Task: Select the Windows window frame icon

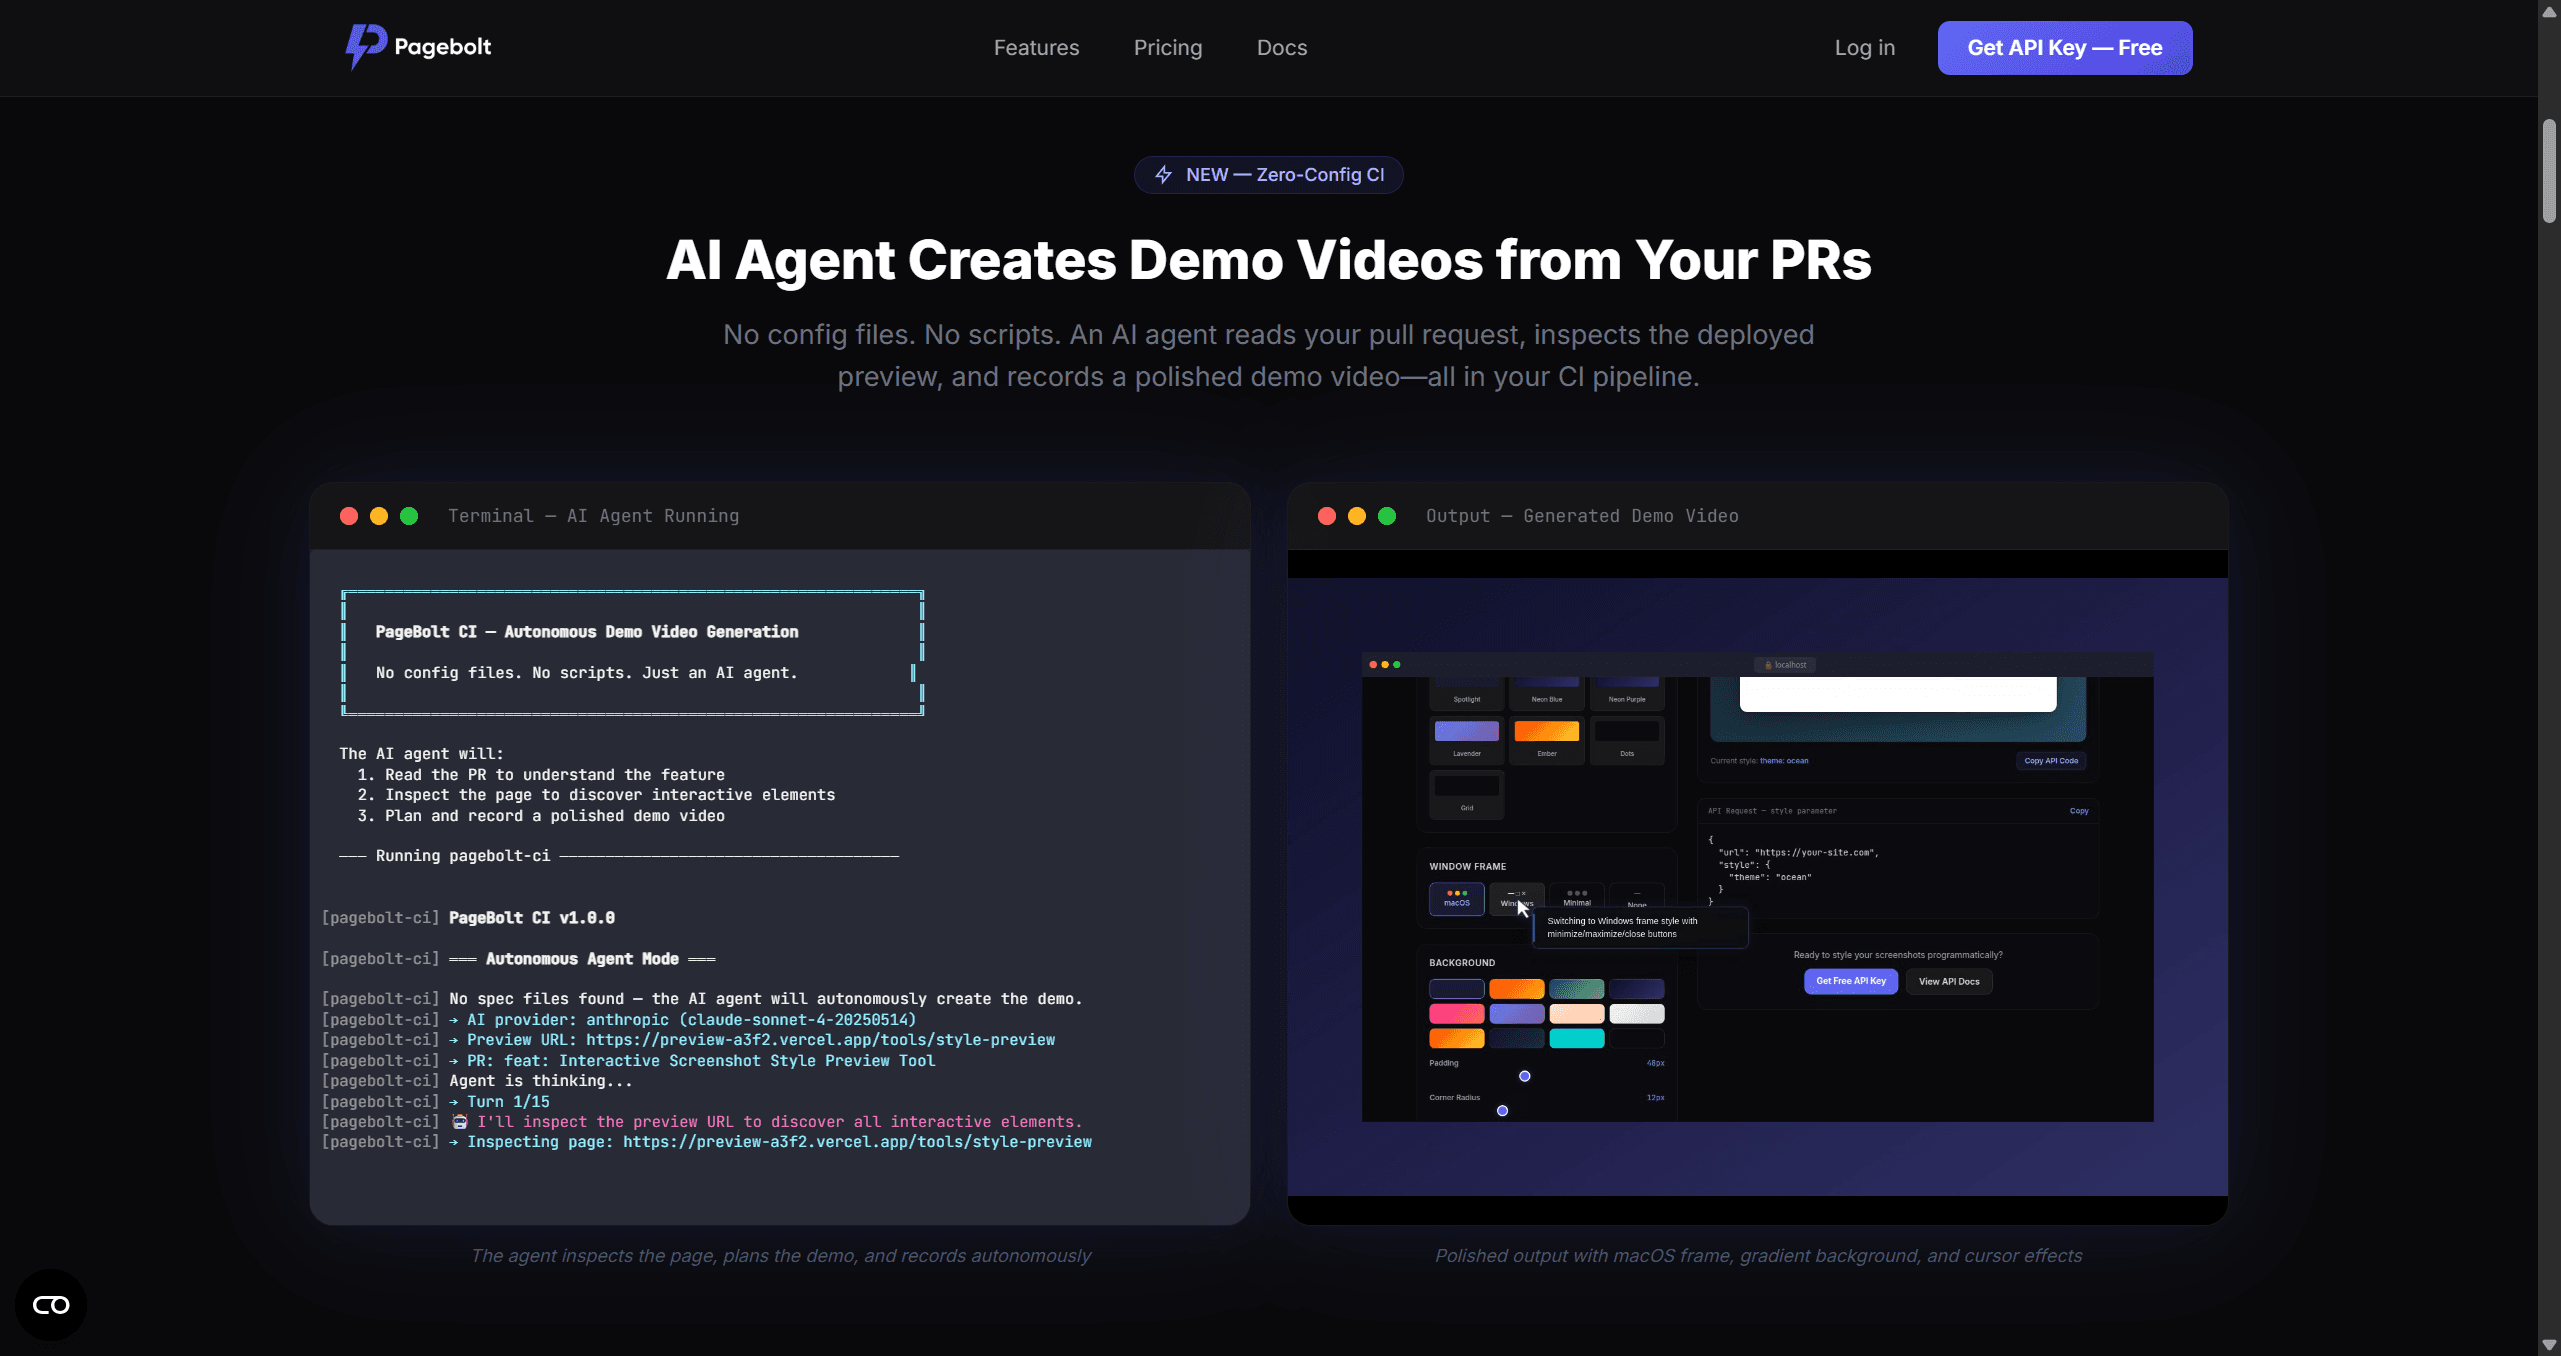Action: (1516, 894)
